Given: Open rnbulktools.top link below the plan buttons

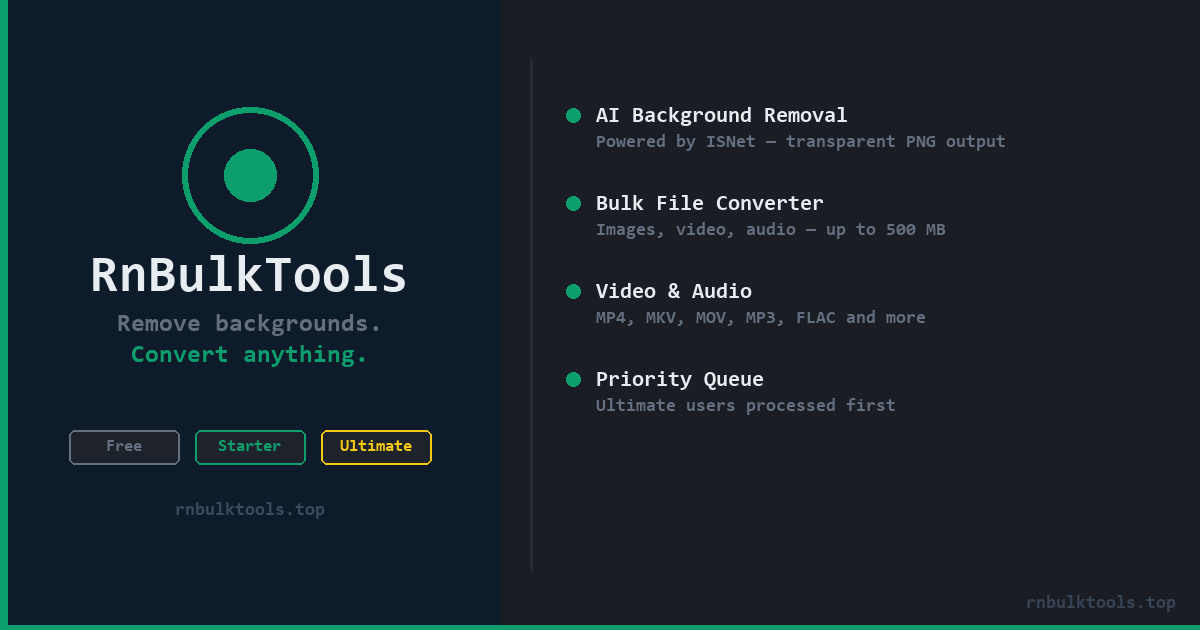Looking at the screenshot, I should [x=250, y=509].
